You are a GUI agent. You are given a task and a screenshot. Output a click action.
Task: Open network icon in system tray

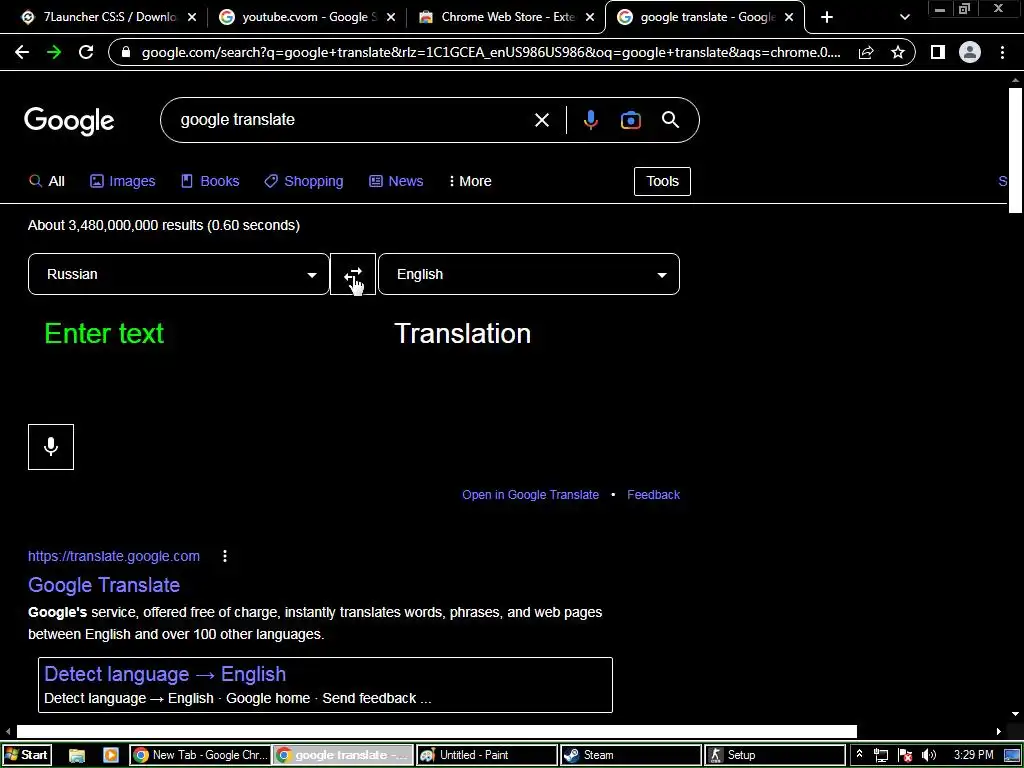pos(881,756)
